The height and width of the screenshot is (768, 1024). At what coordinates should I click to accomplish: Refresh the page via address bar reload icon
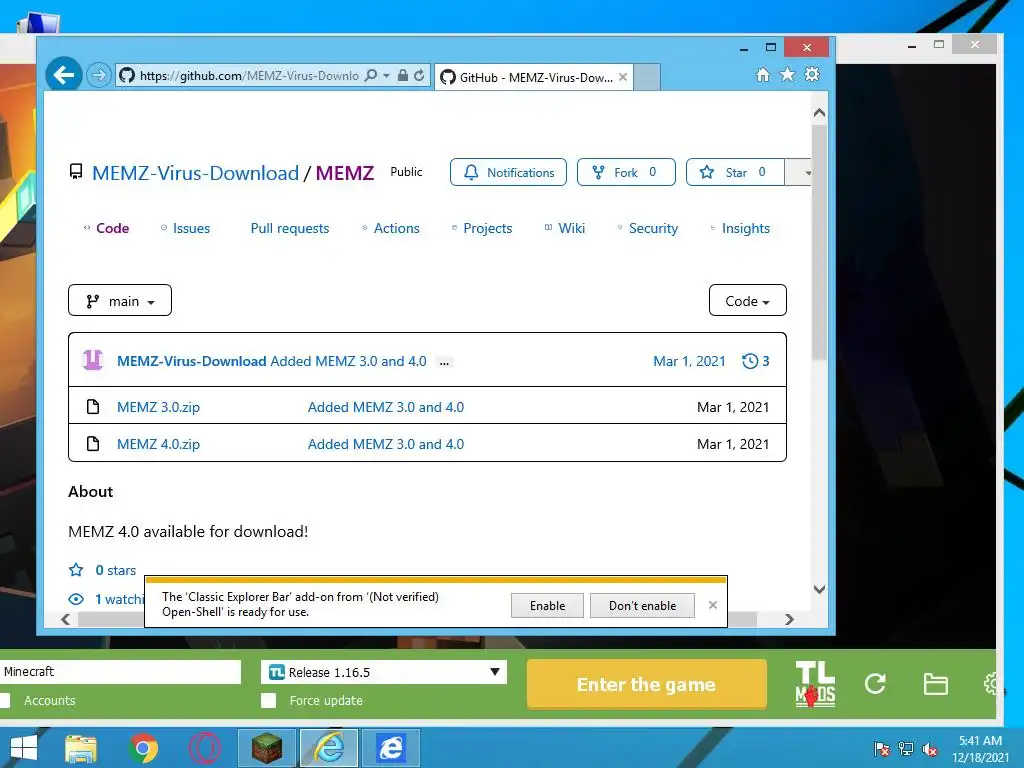pos(419,76)
